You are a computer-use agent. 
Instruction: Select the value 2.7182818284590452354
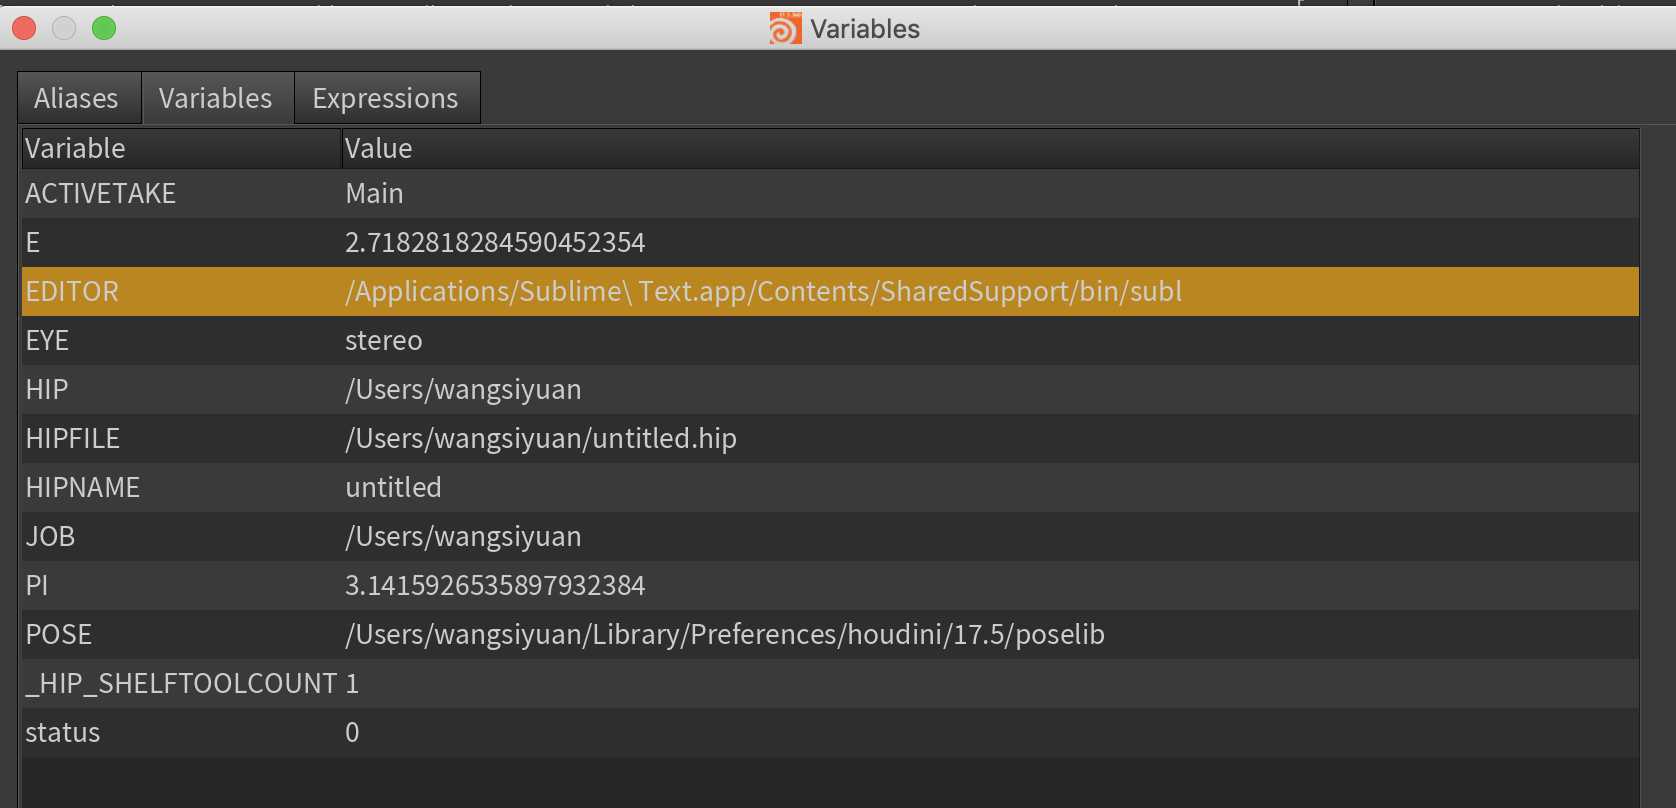pos(495,242)
